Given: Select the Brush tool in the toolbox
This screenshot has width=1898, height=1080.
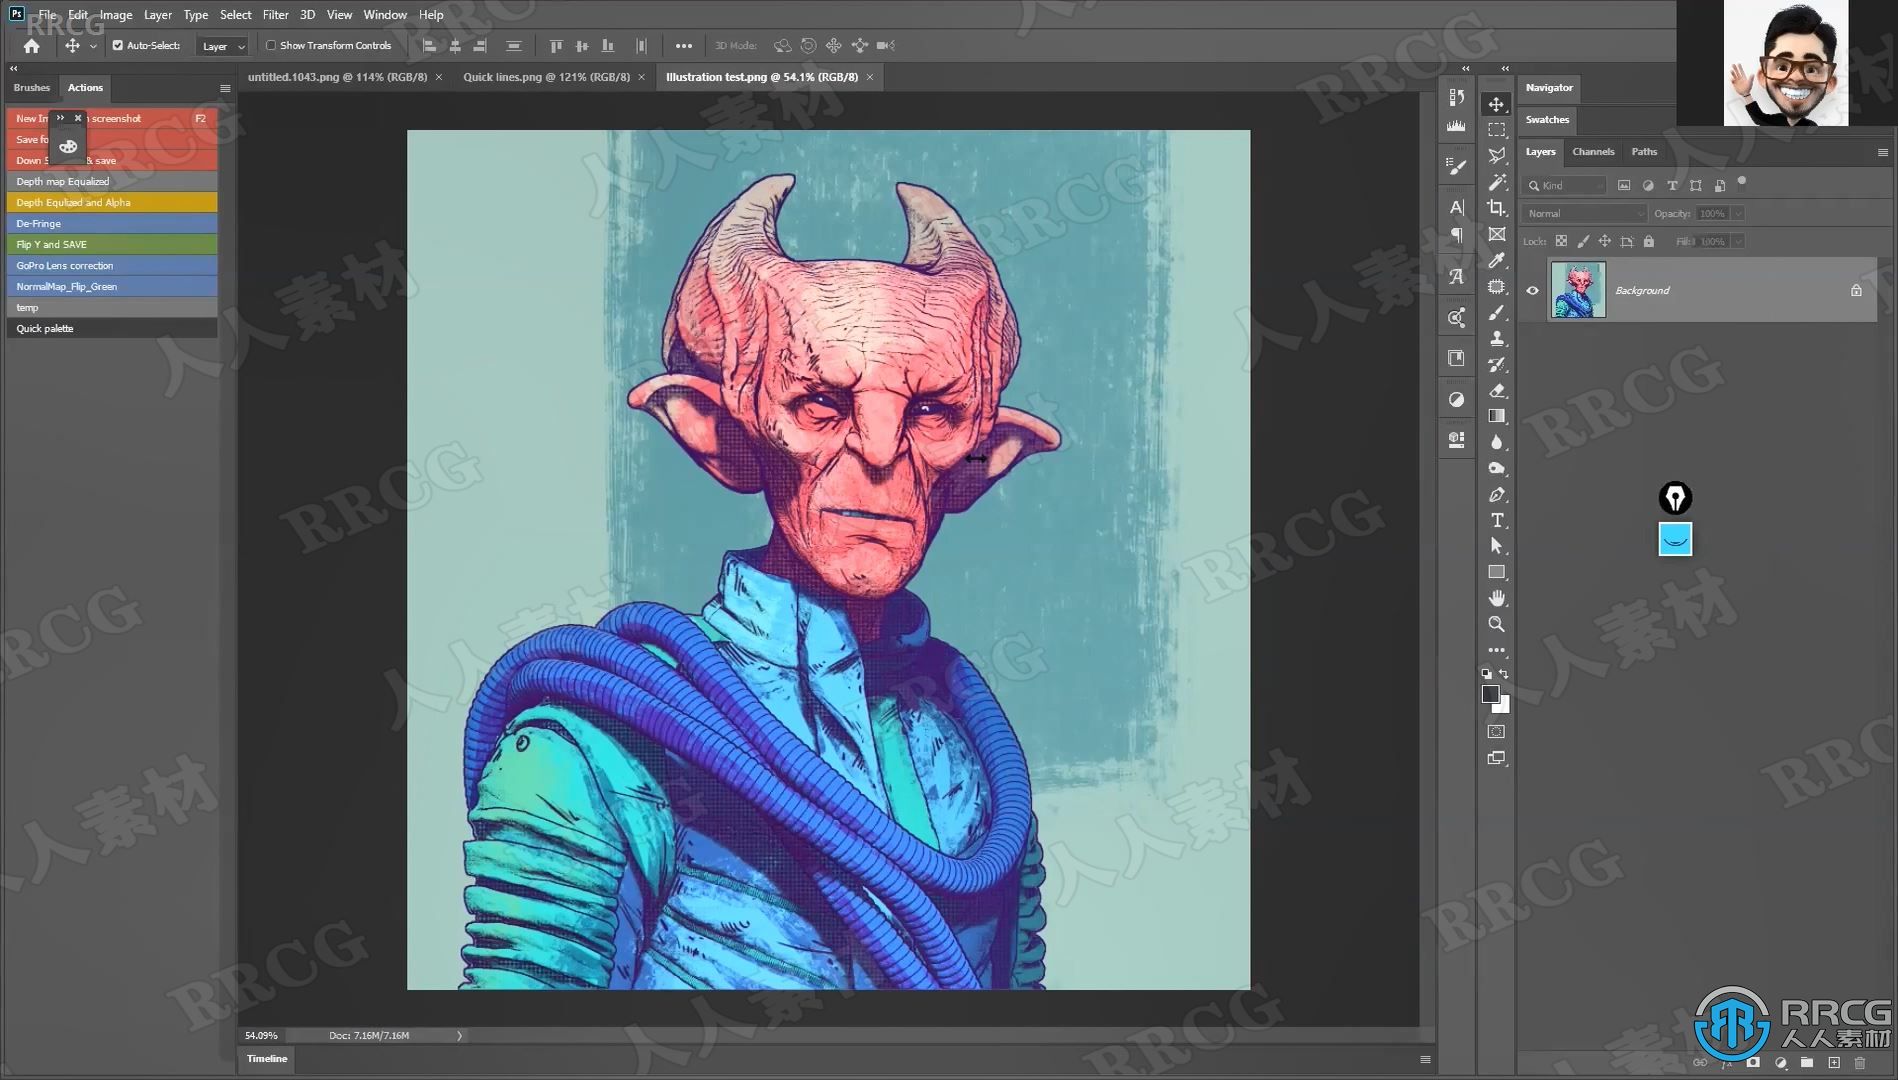Looking at the screenshot, I should point(1496,312).
